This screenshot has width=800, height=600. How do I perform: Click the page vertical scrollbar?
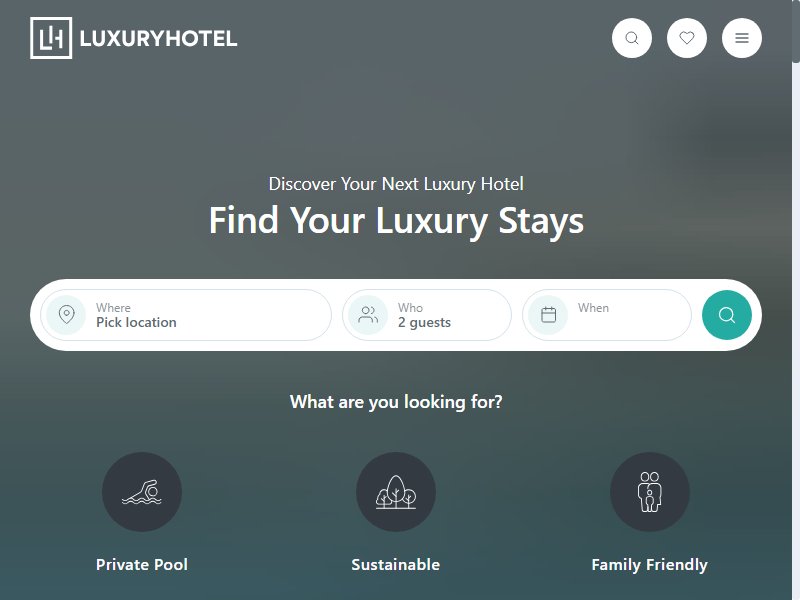point(796,300)
